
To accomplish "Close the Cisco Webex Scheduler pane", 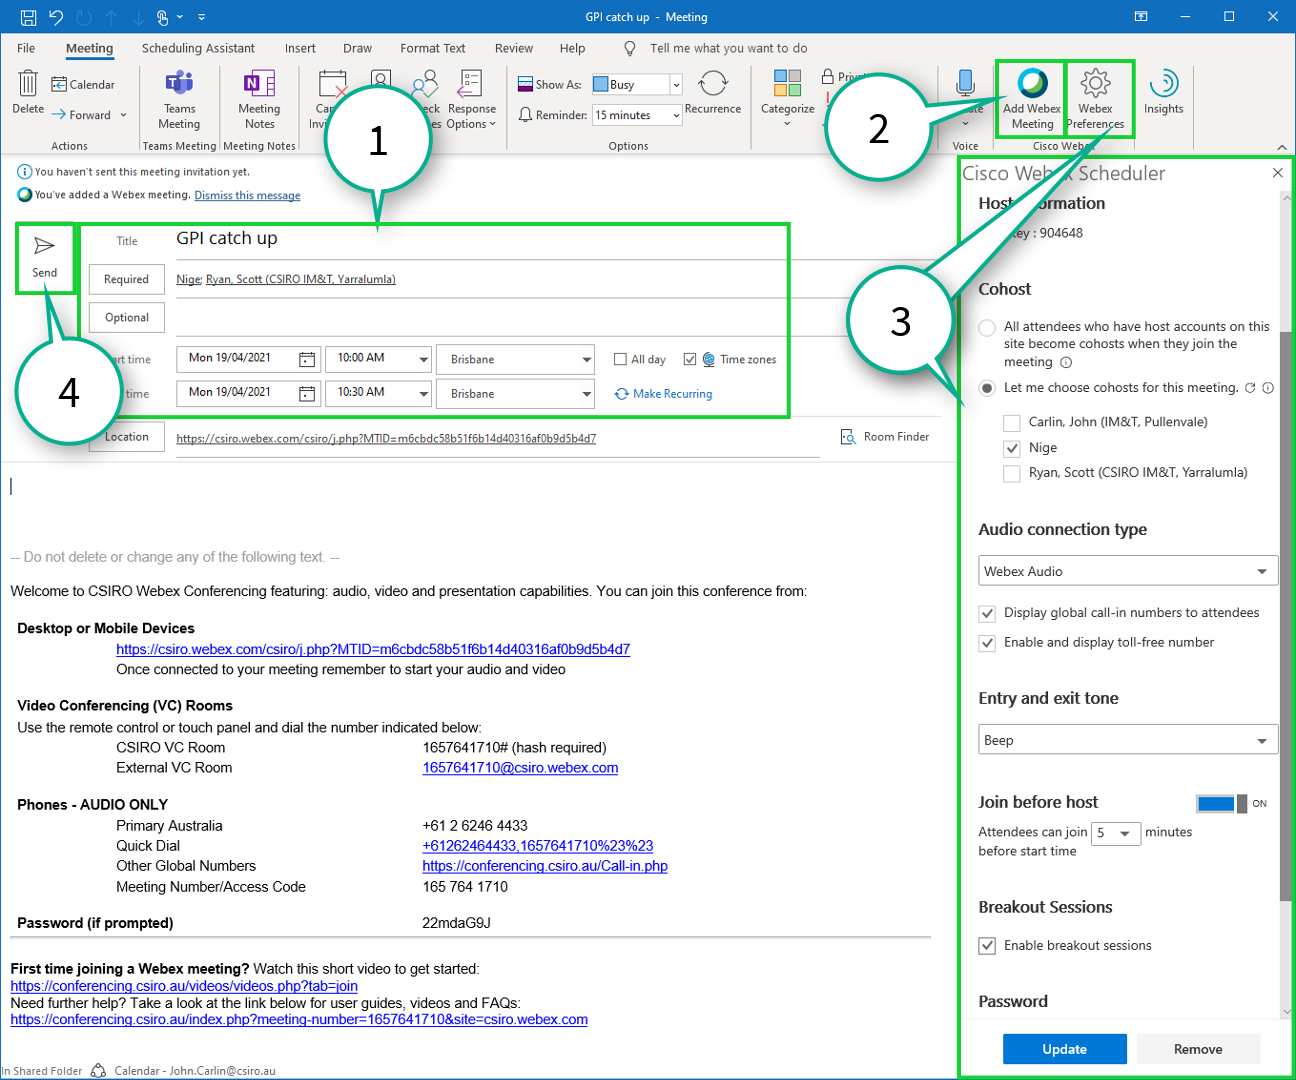I will pos(1277,173).
